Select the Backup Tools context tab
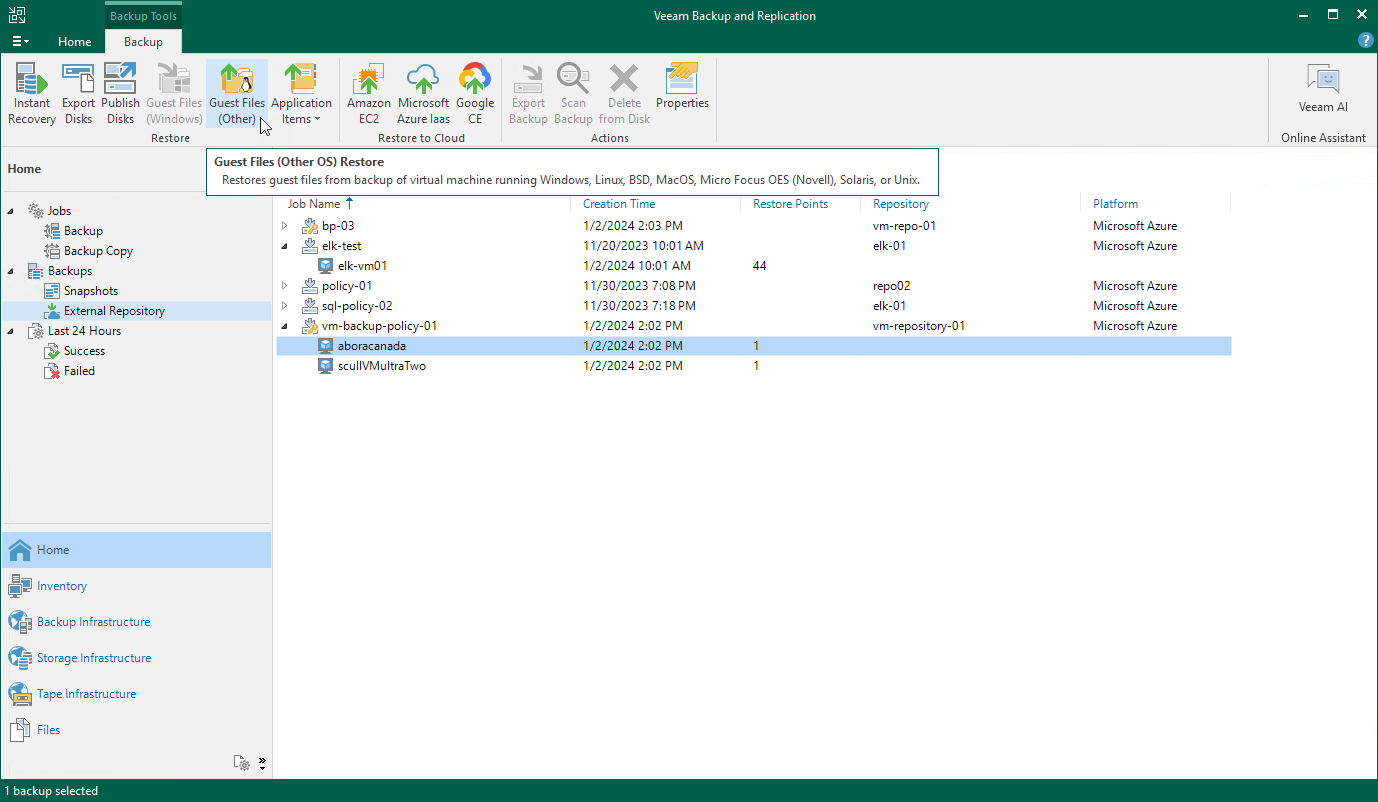Screen dimensions: 1378x802 tap(143, 16)
